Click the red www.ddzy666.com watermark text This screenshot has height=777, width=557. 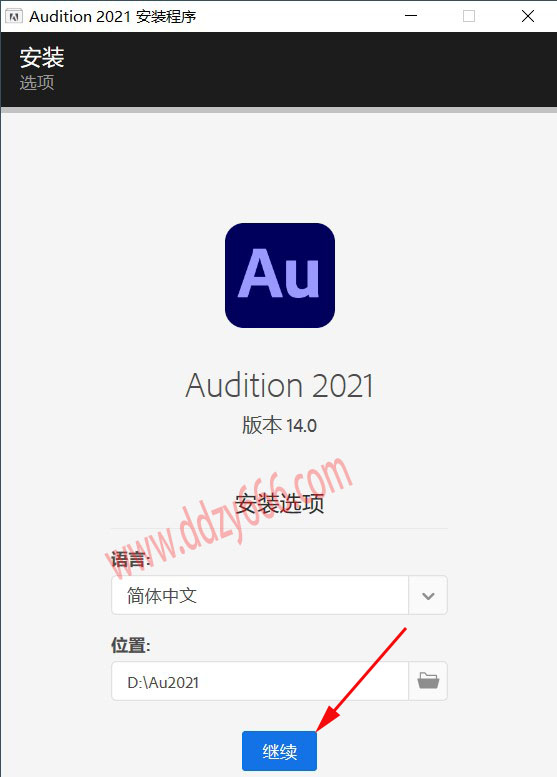tap(228, 518)
